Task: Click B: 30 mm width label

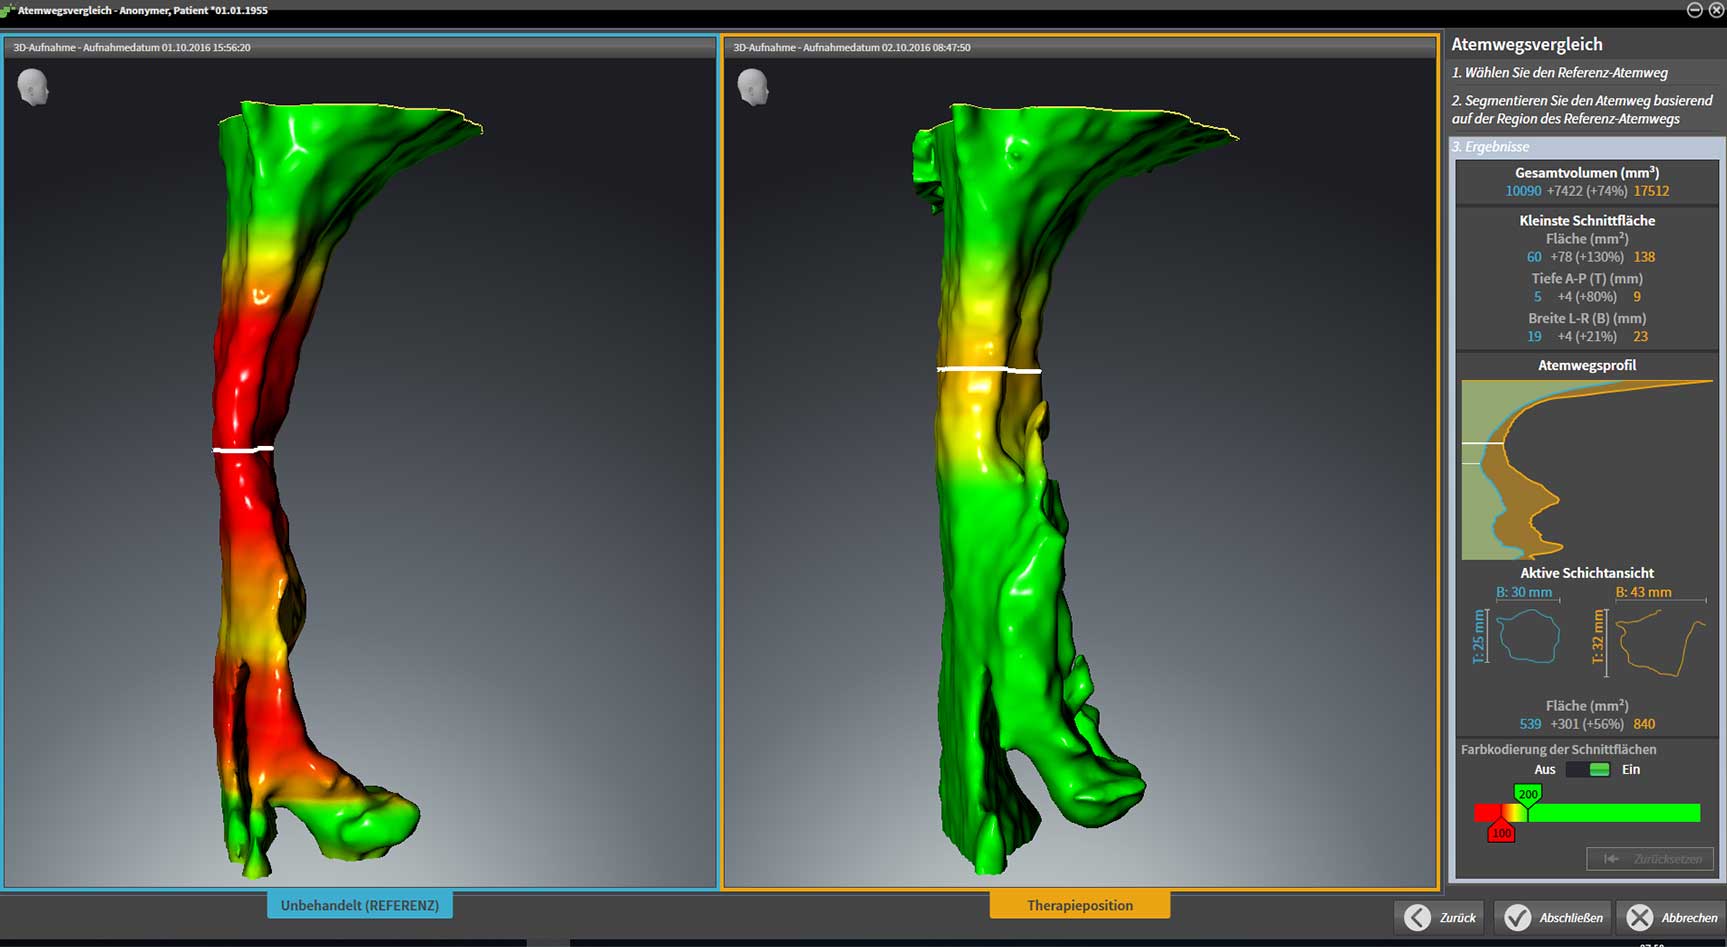Action: 1524,592
